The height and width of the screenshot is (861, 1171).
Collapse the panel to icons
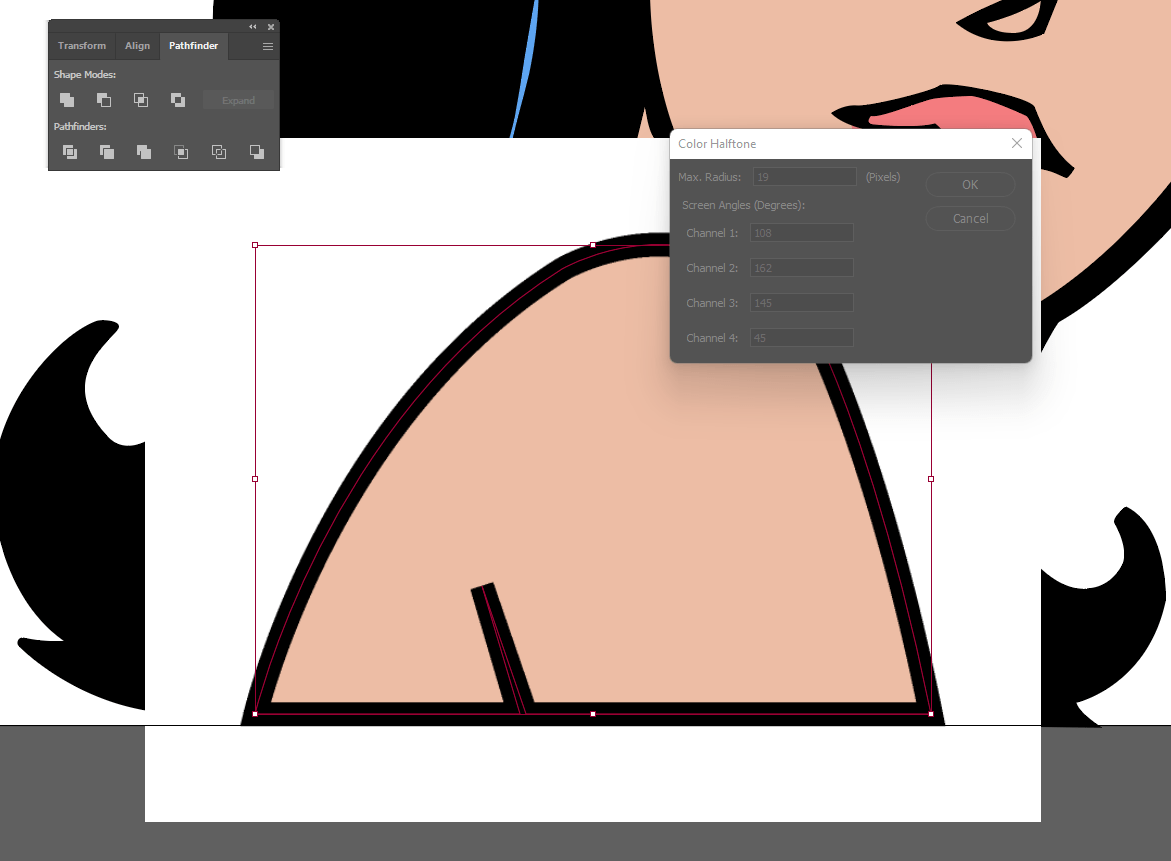pyautogui.click(x=251, y=26)
